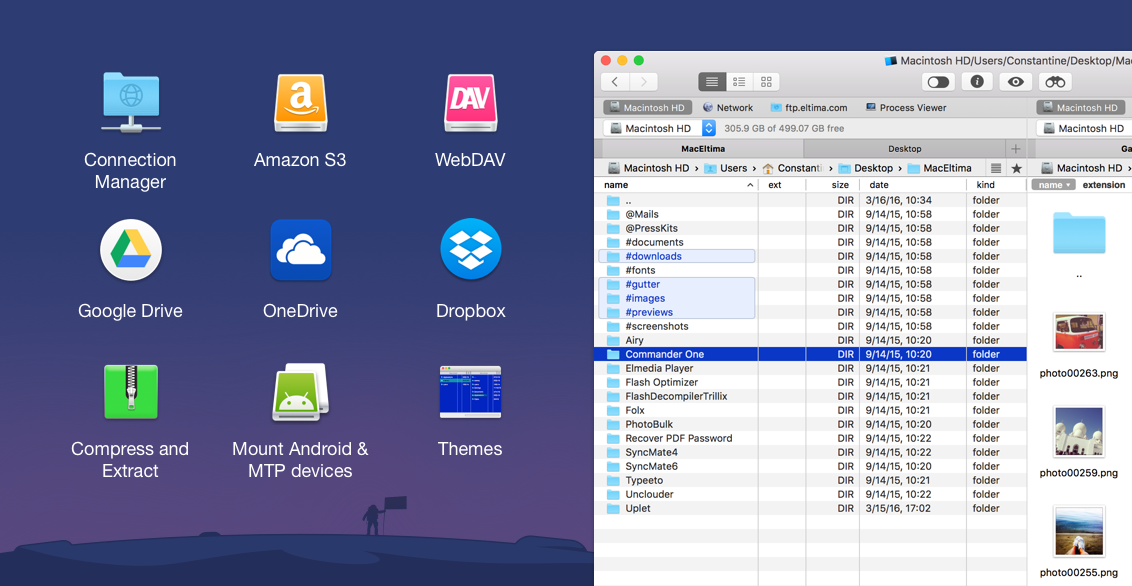Open the right panel Macintosh HD drive dropdown
Image resolution: width=1132 pixels, height=586 pixels.
point(1084,128)
